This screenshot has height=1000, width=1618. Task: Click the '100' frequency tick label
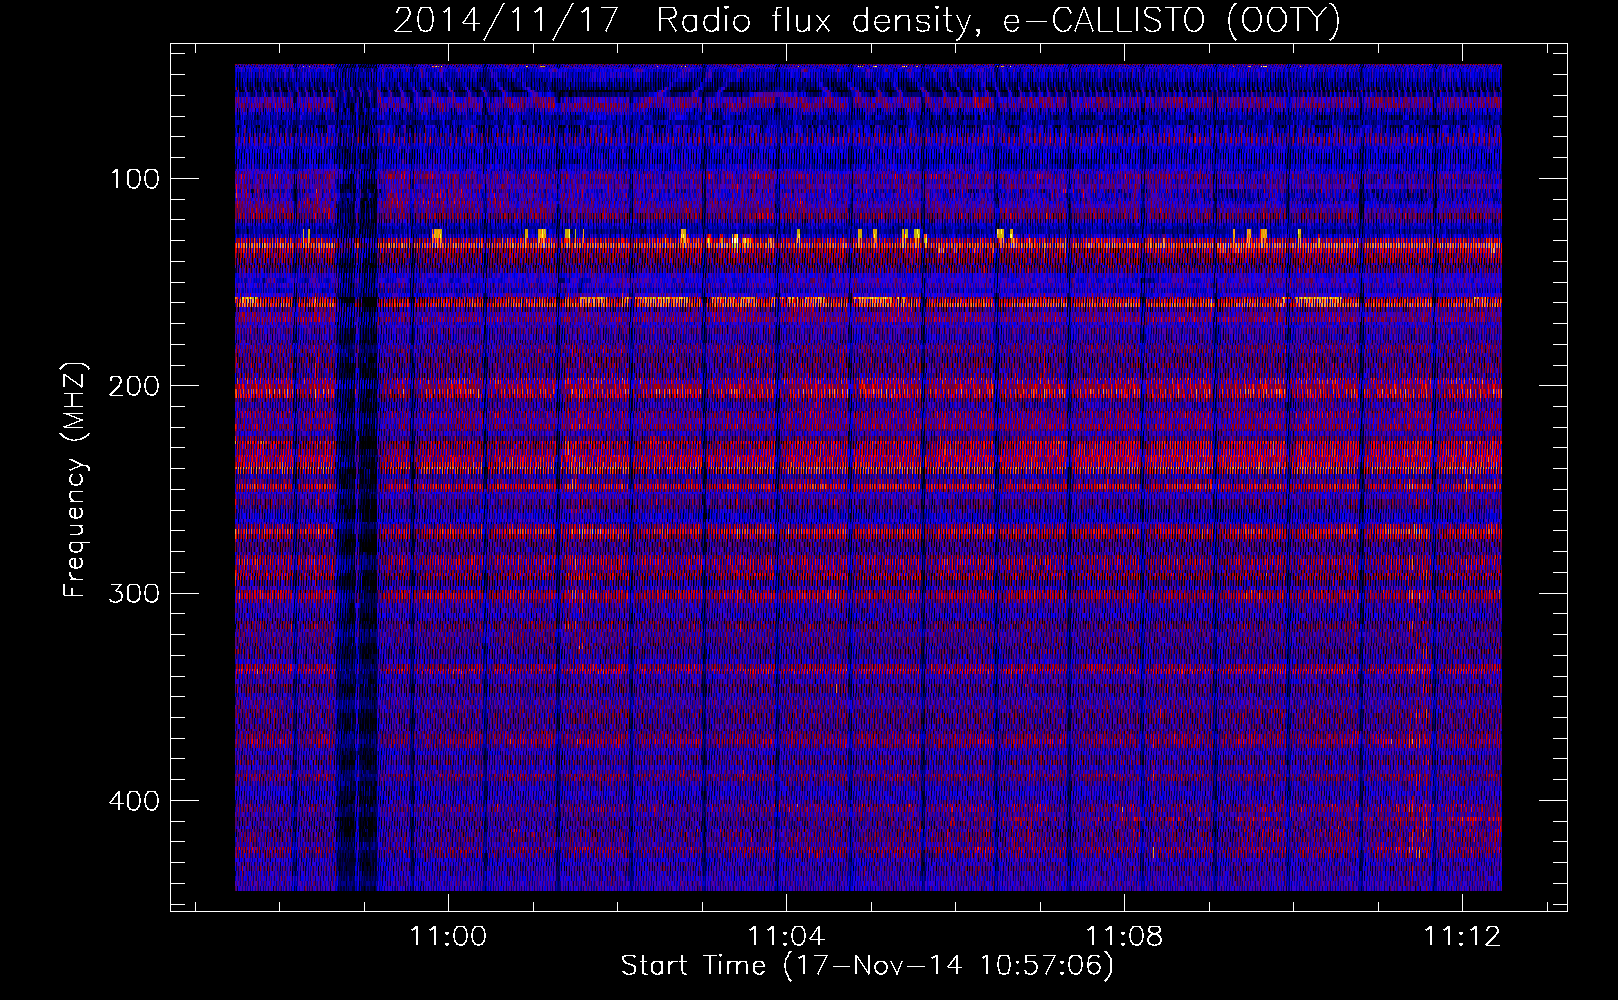(132, 179)
